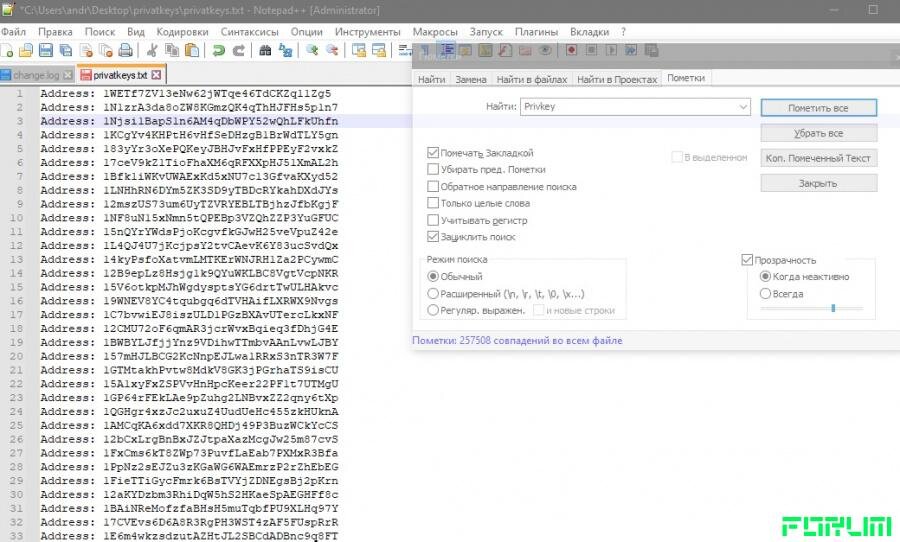900x542 pixels.
Task: Click the Убрать все button
Action: click(818, 133)
